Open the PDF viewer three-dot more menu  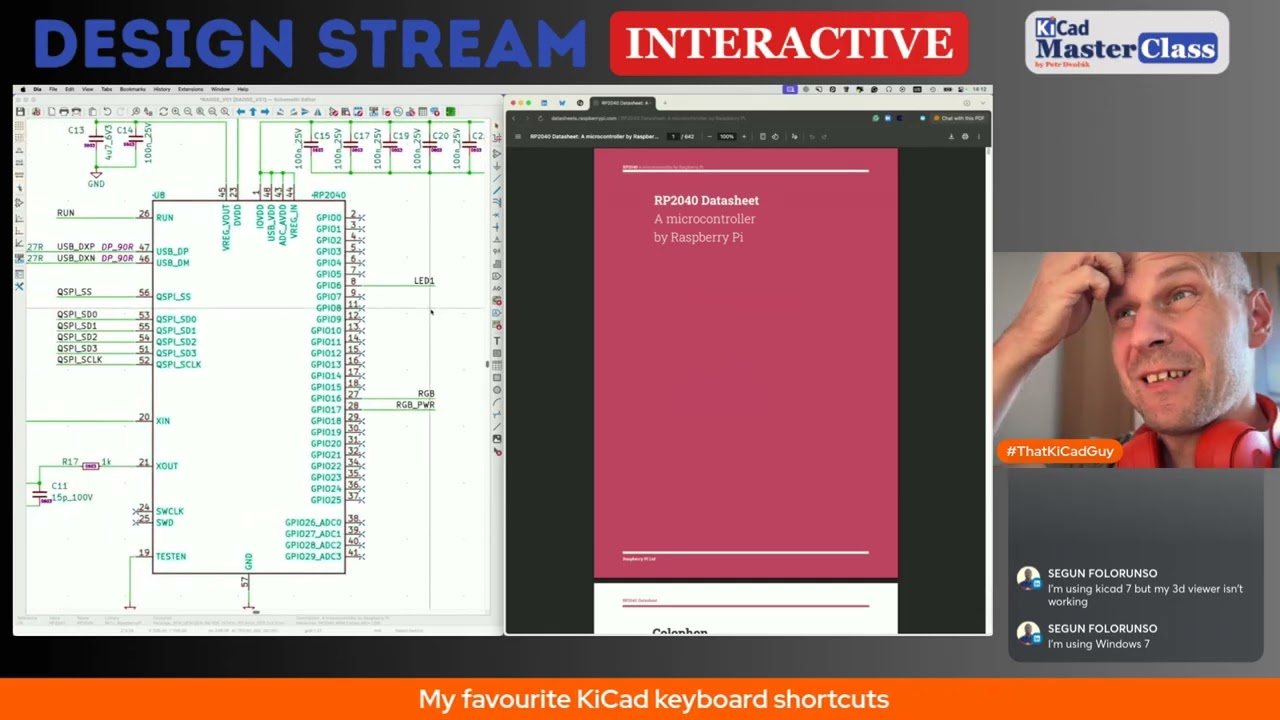pyautogui.click(x=979, y=136)
